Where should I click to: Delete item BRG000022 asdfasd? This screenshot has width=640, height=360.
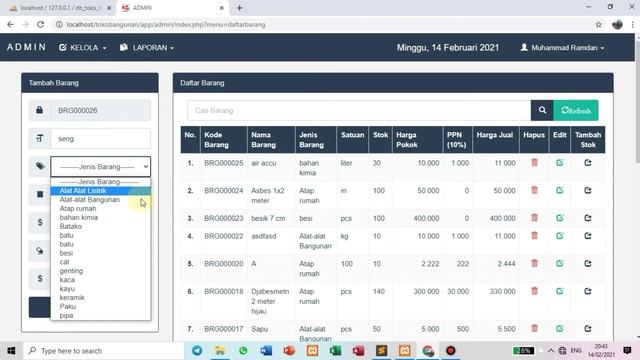534,236
